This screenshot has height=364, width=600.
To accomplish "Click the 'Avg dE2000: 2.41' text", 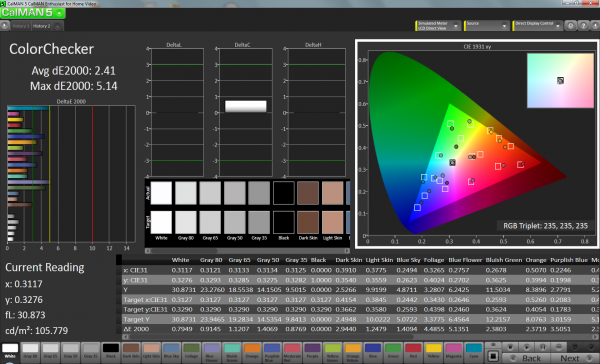I will 73,71.
